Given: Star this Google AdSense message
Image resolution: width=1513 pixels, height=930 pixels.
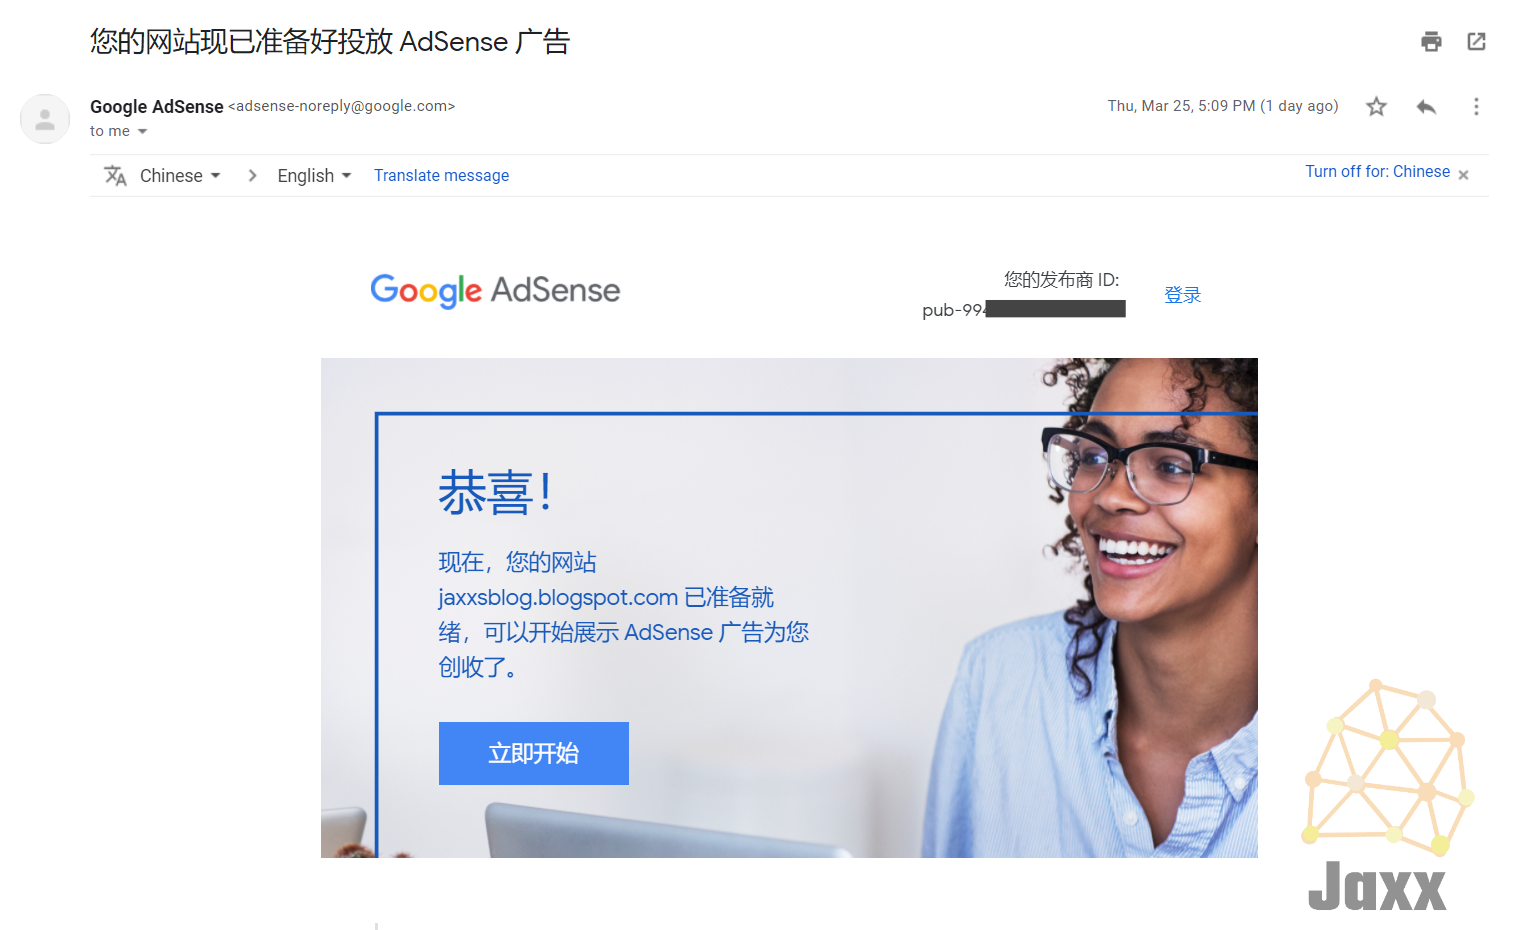Looking at the screenshot, I should click(1376, 106).
